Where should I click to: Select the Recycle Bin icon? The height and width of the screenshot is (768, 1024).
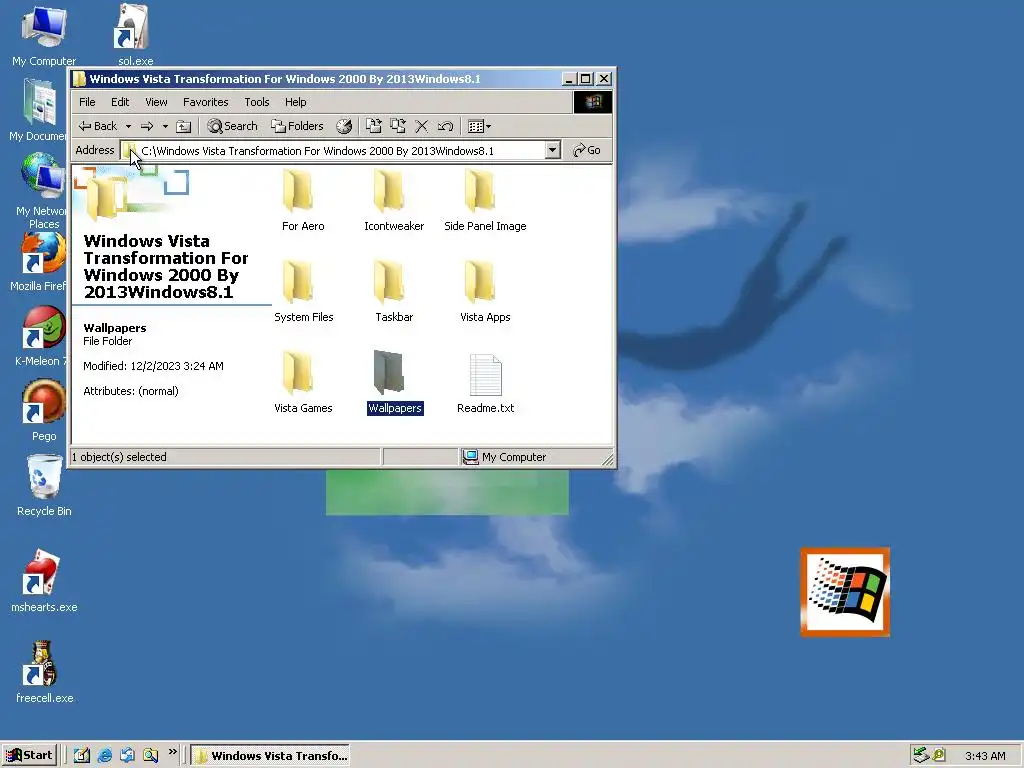(44, 485)
